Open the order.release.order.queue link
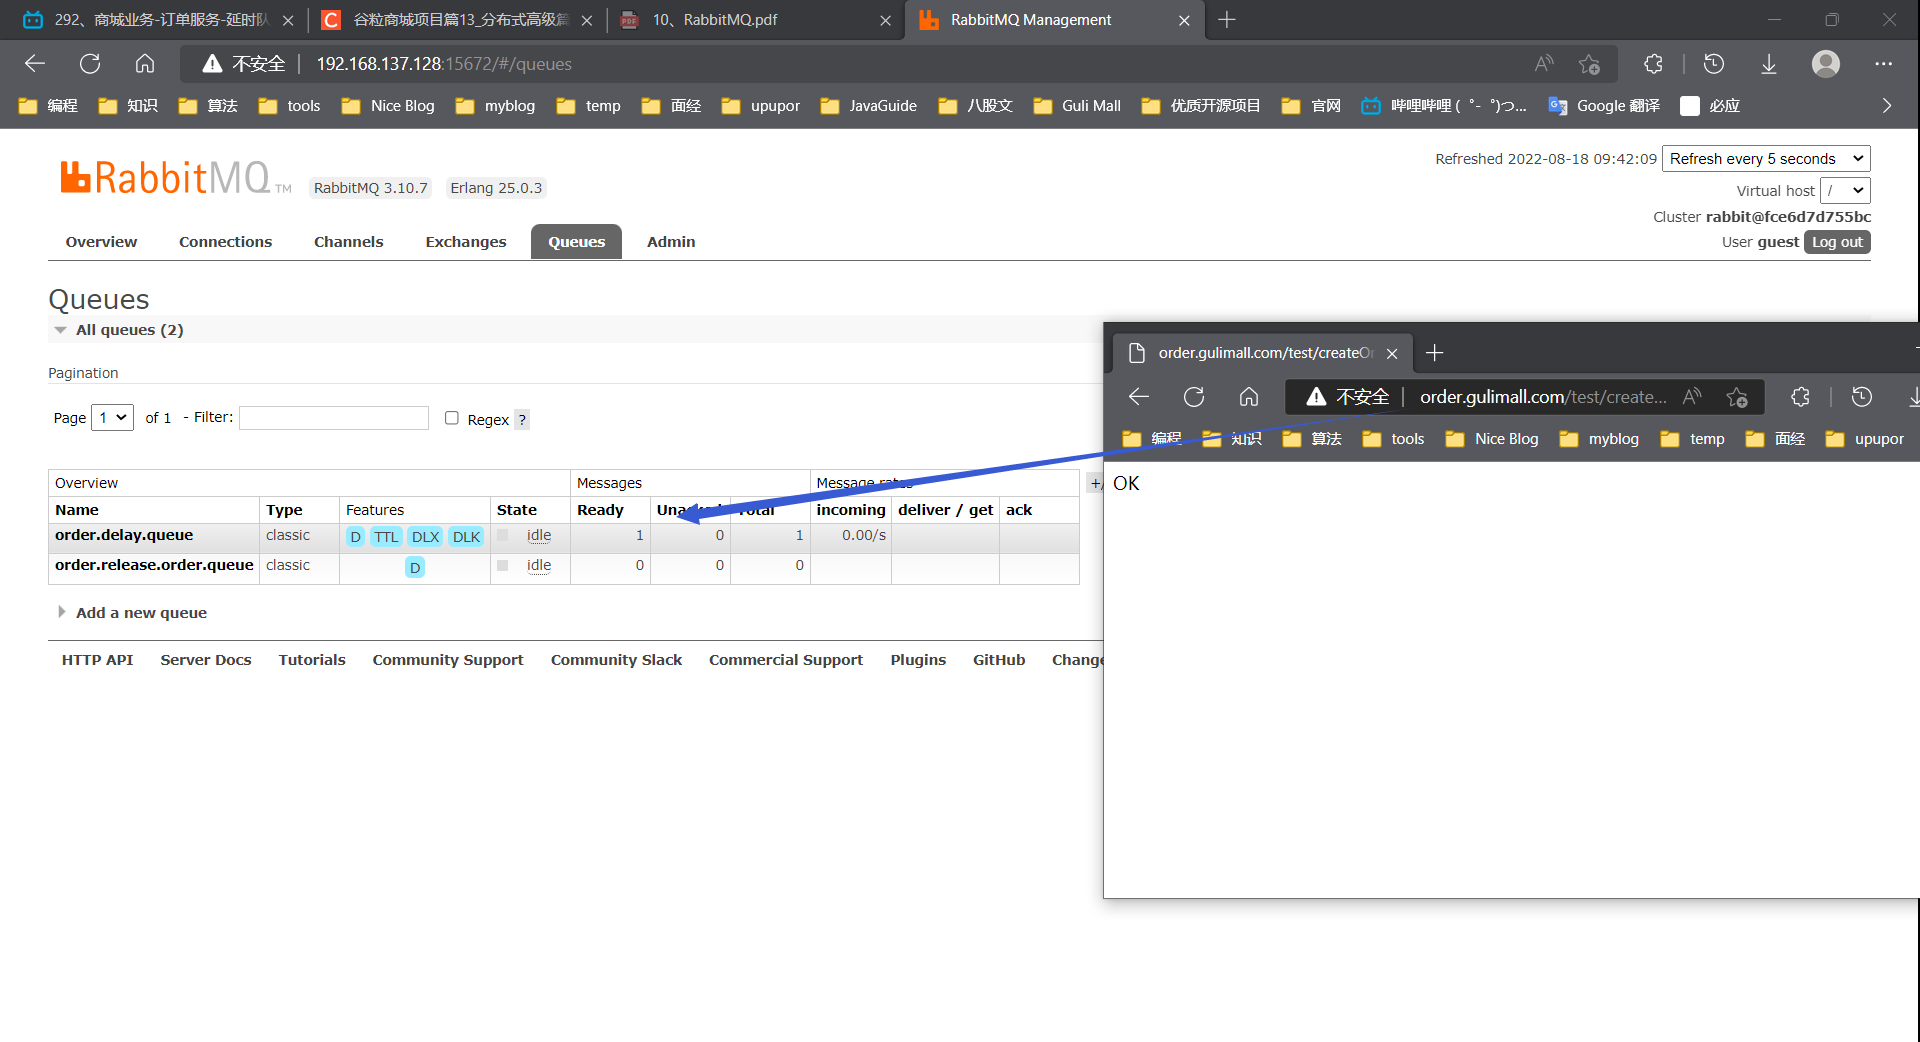Image resolution: width=1920 pixels, height=1042 pixels. tap(154, 565)
